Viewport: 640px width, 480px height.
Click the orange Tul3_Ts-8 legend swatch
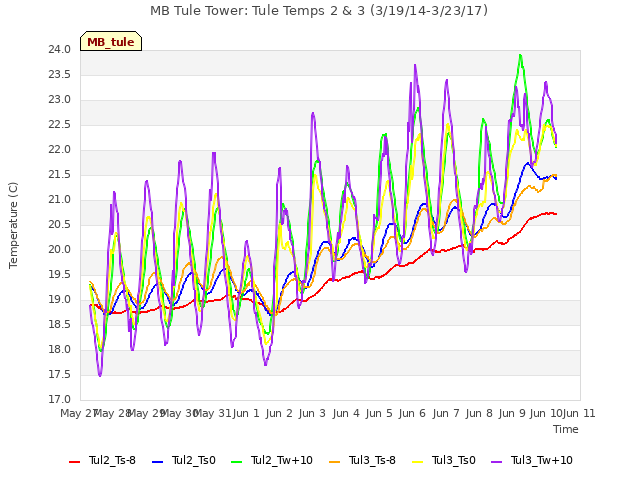click(335, 462)
